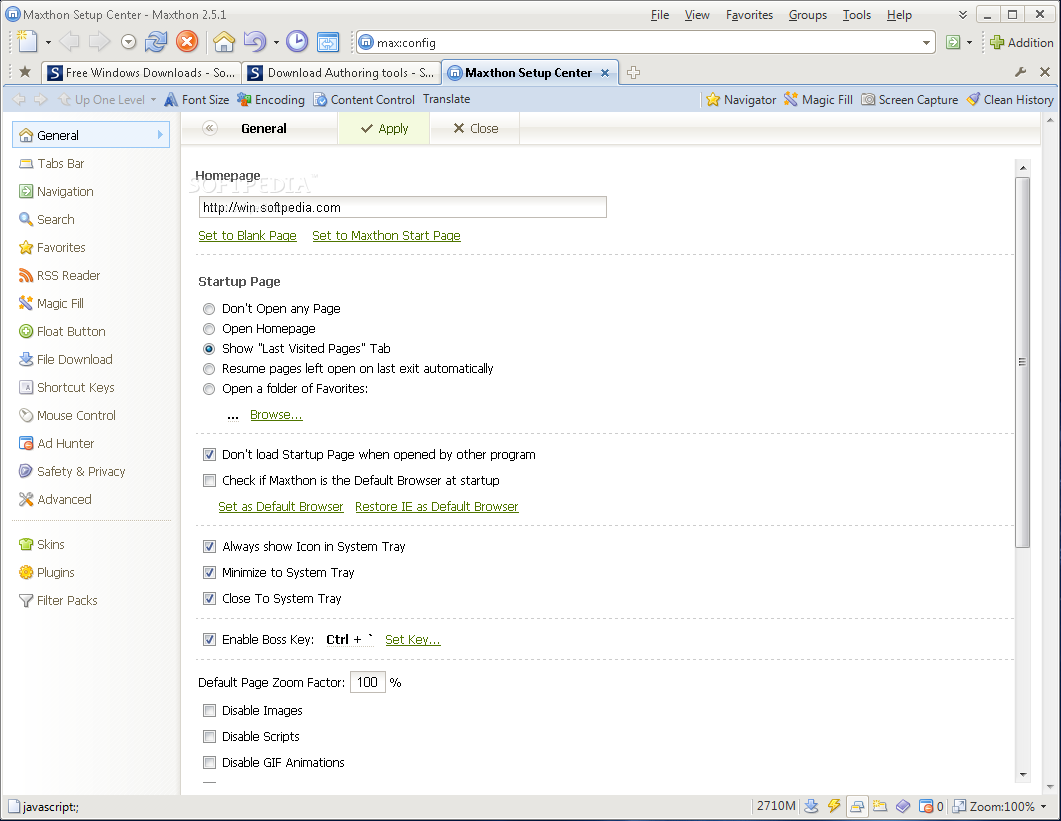
Task: Select Open a folder of Favorites option
Action: pos(209,389)
